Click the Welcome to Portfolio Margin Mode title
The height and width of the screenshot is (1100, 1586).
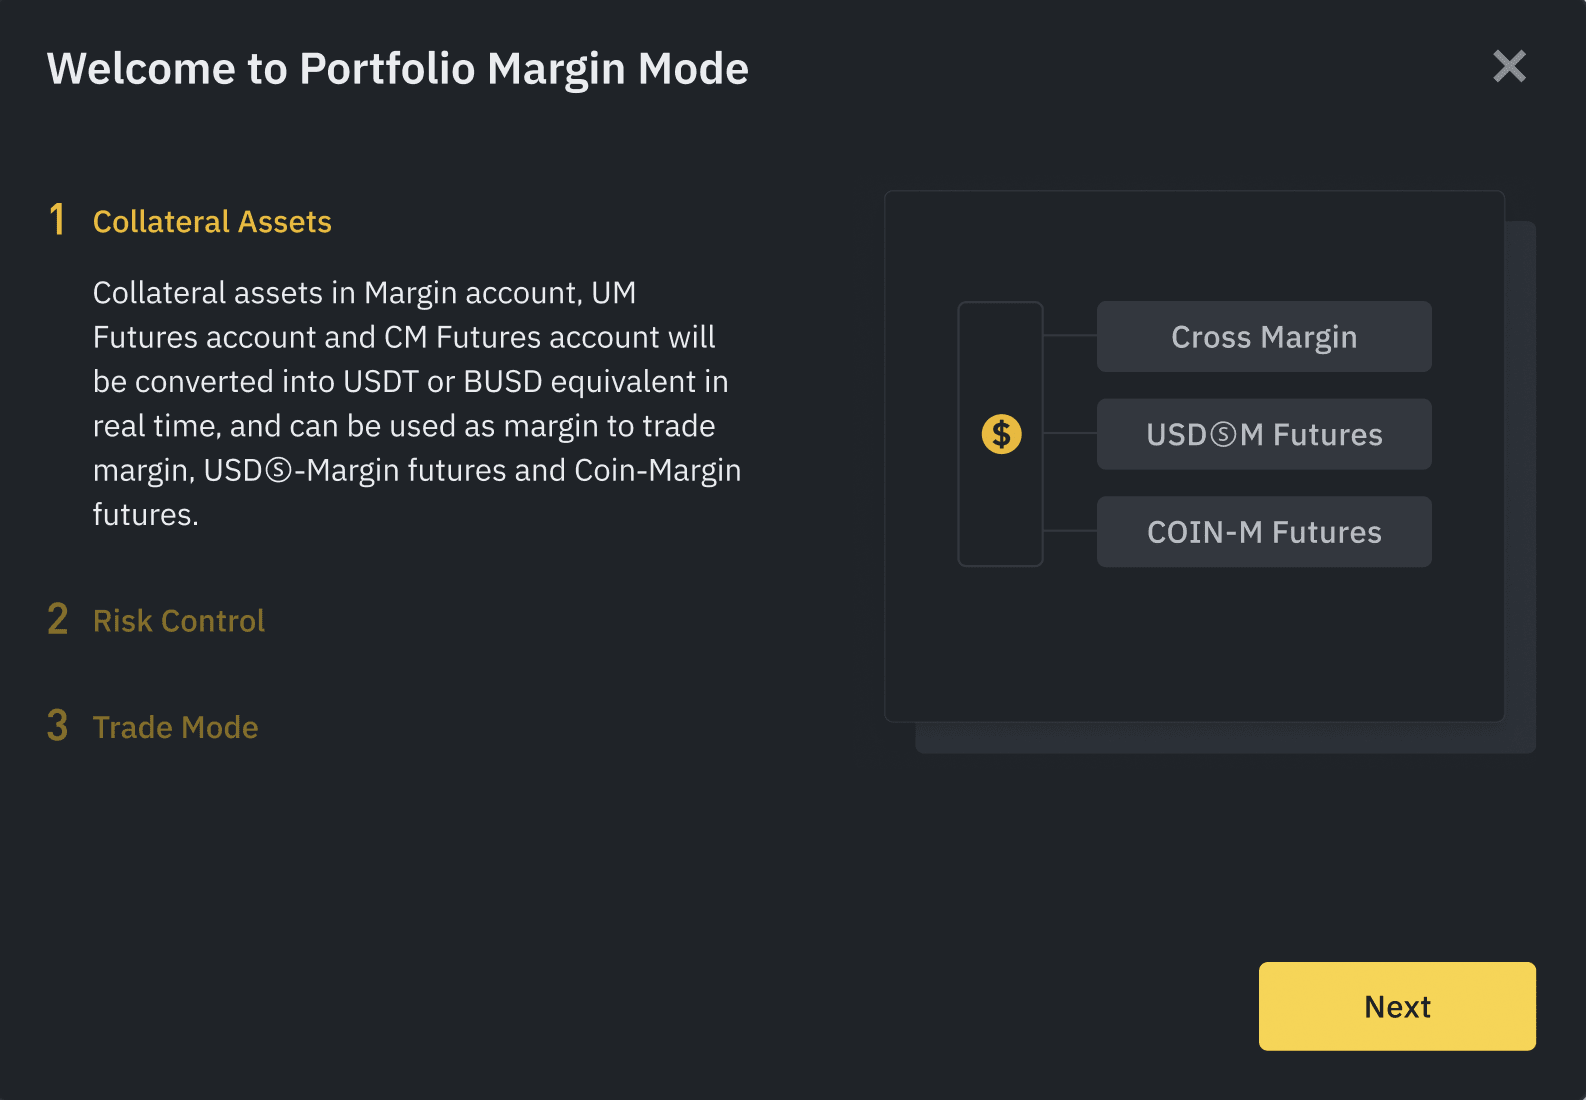[397, 69]
